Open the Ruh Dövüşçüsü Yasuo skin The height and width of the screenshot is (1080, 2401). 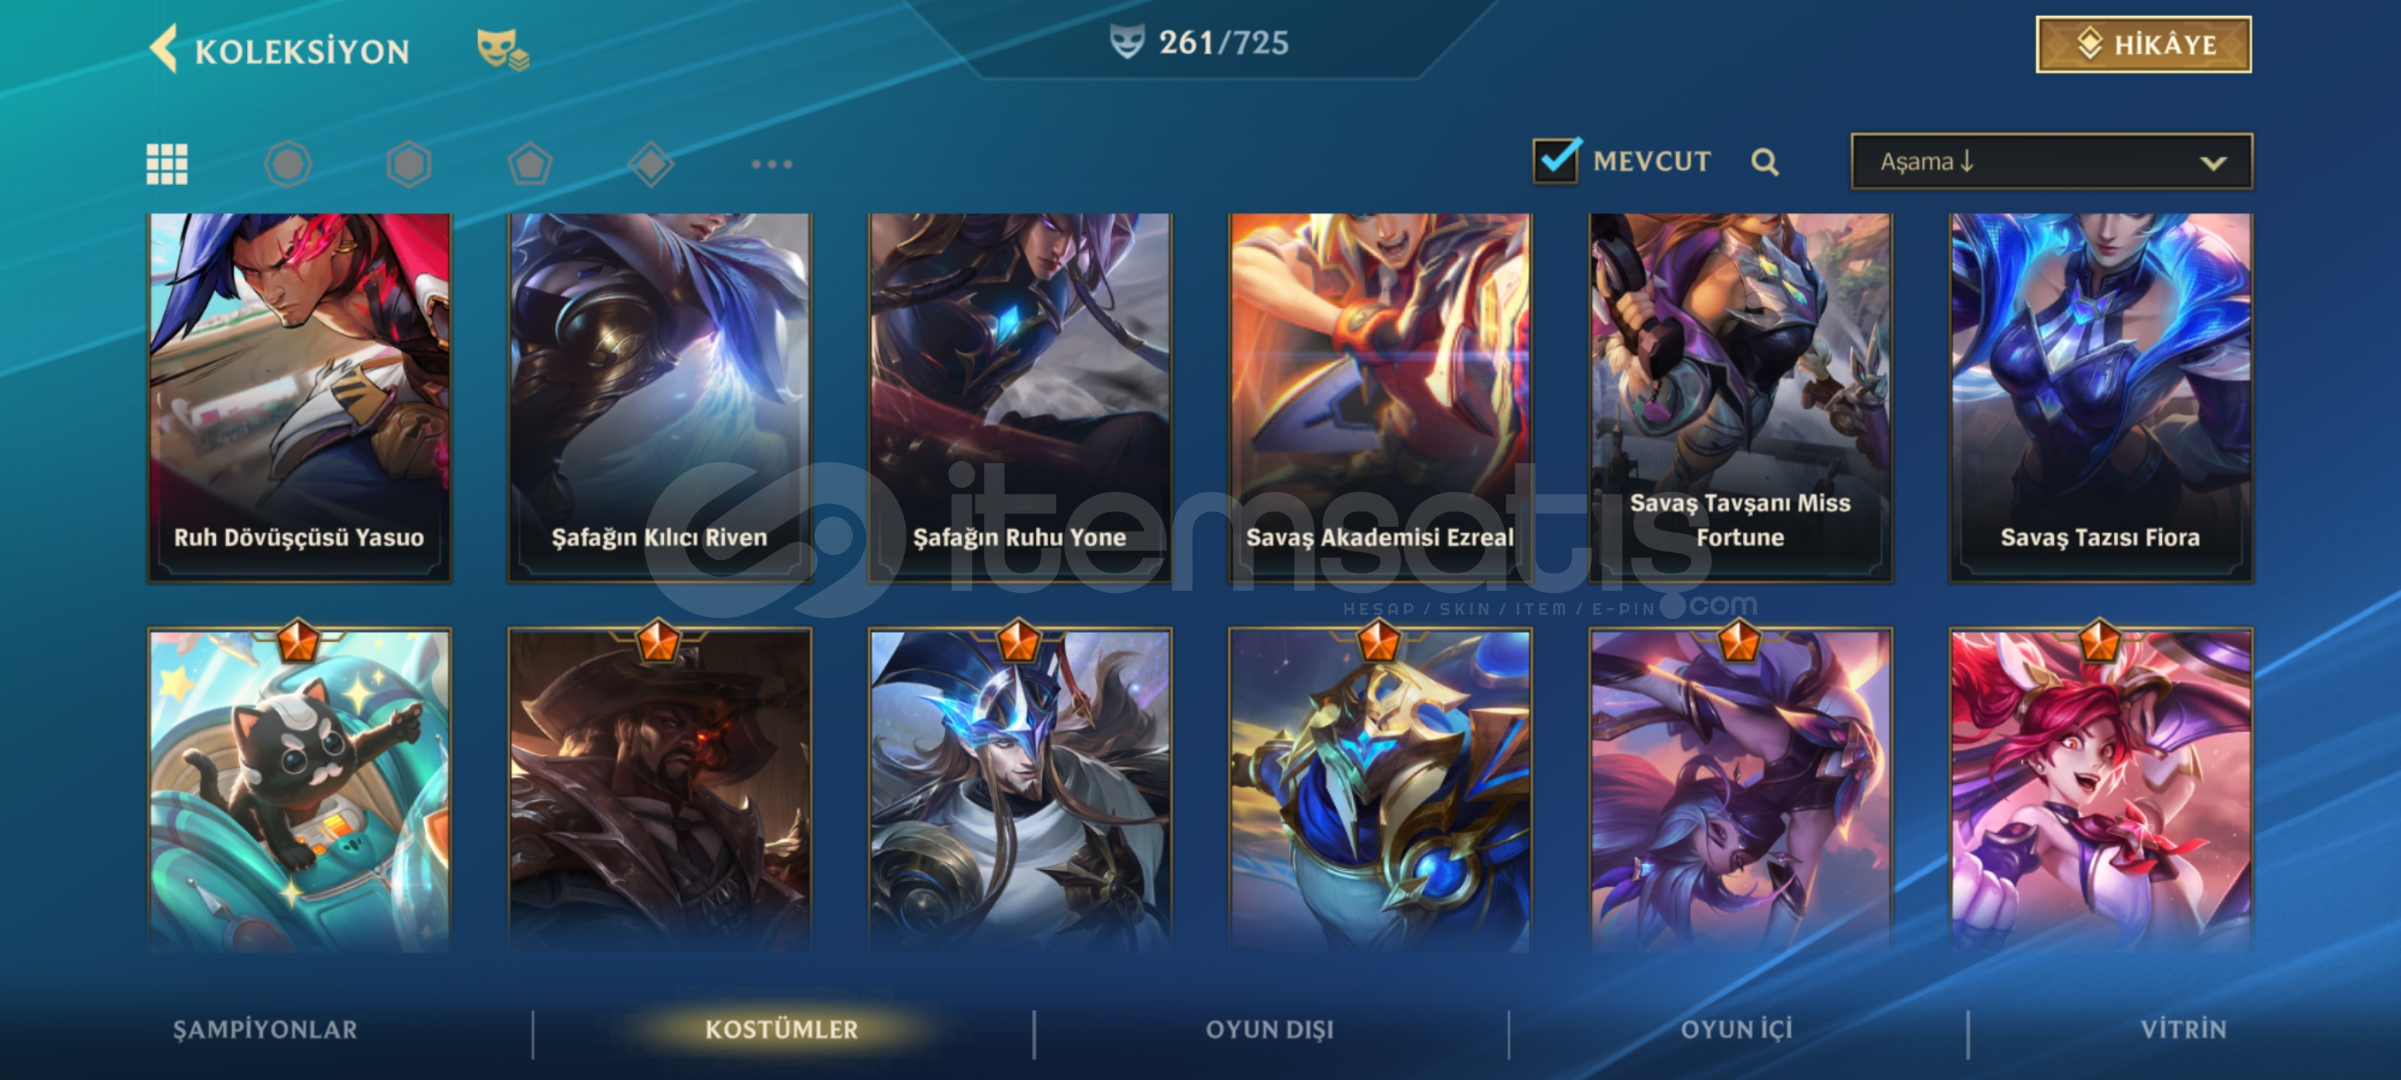(299, 397)
